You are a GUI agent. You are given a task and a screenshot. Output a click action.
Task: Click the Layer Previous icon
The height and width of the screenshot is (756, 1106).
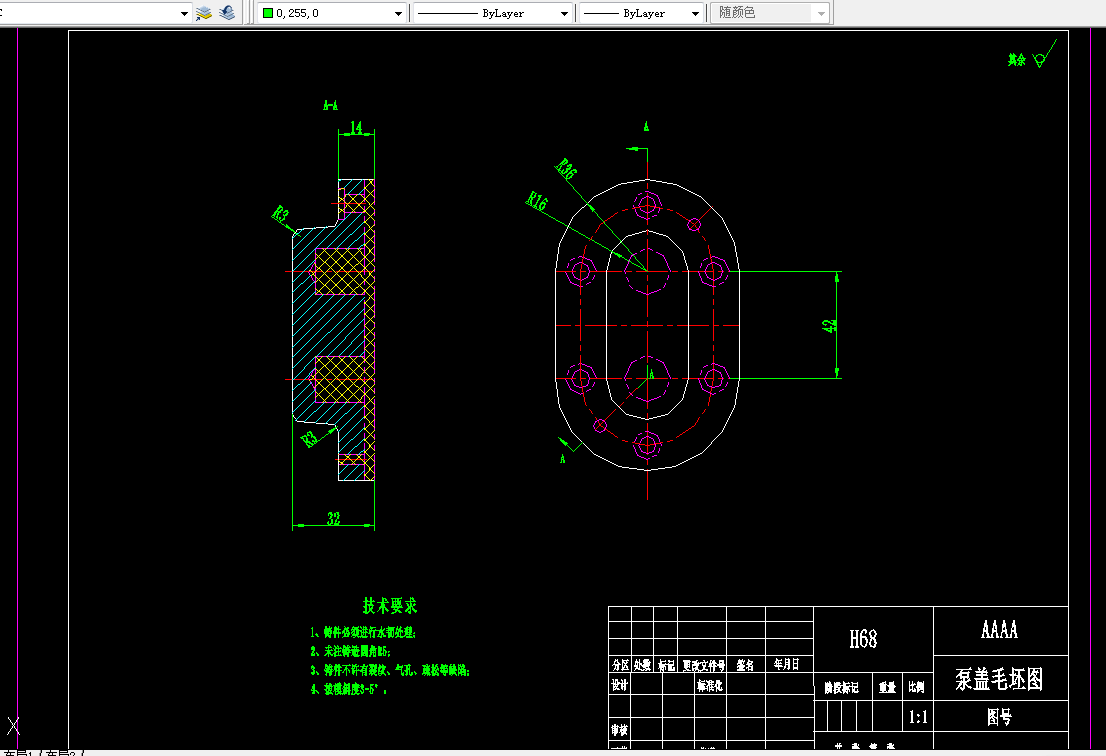pyautogui.click(x=227, y=13)
